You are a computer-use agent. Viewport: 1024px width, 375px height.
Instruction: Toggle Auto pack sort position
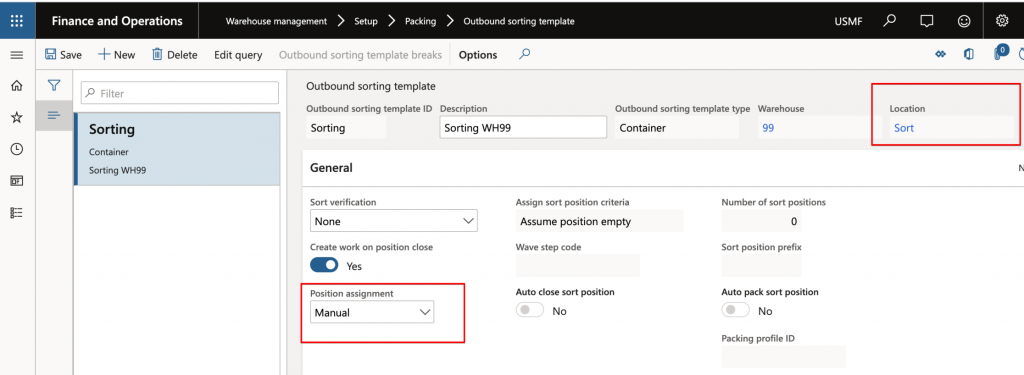[735, 310]
